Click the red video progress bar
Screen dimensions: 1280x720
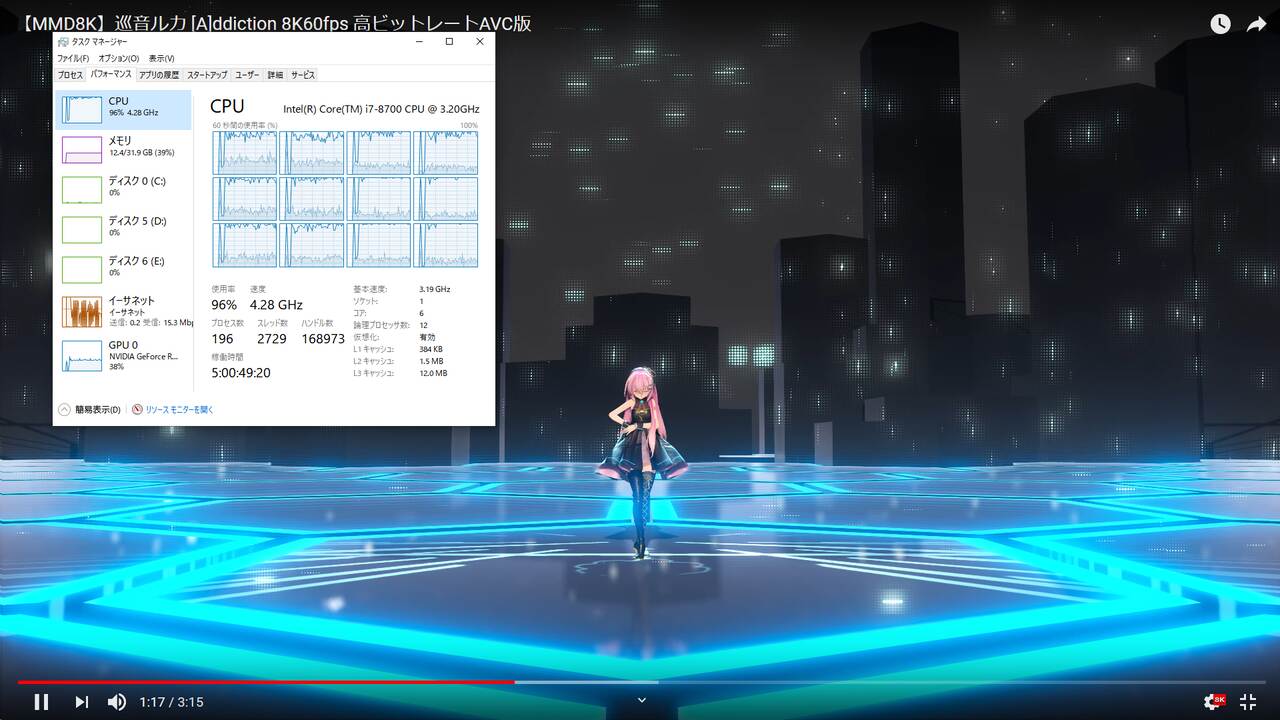point(300,682)
